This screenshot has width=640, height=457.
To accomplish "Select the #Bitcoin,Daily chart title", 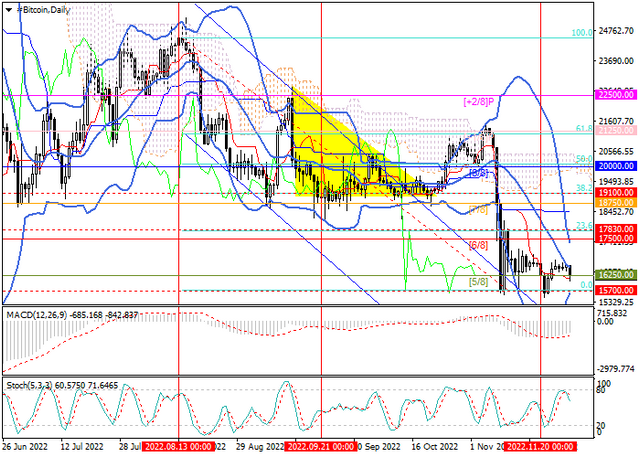I will tap(44, 10).
